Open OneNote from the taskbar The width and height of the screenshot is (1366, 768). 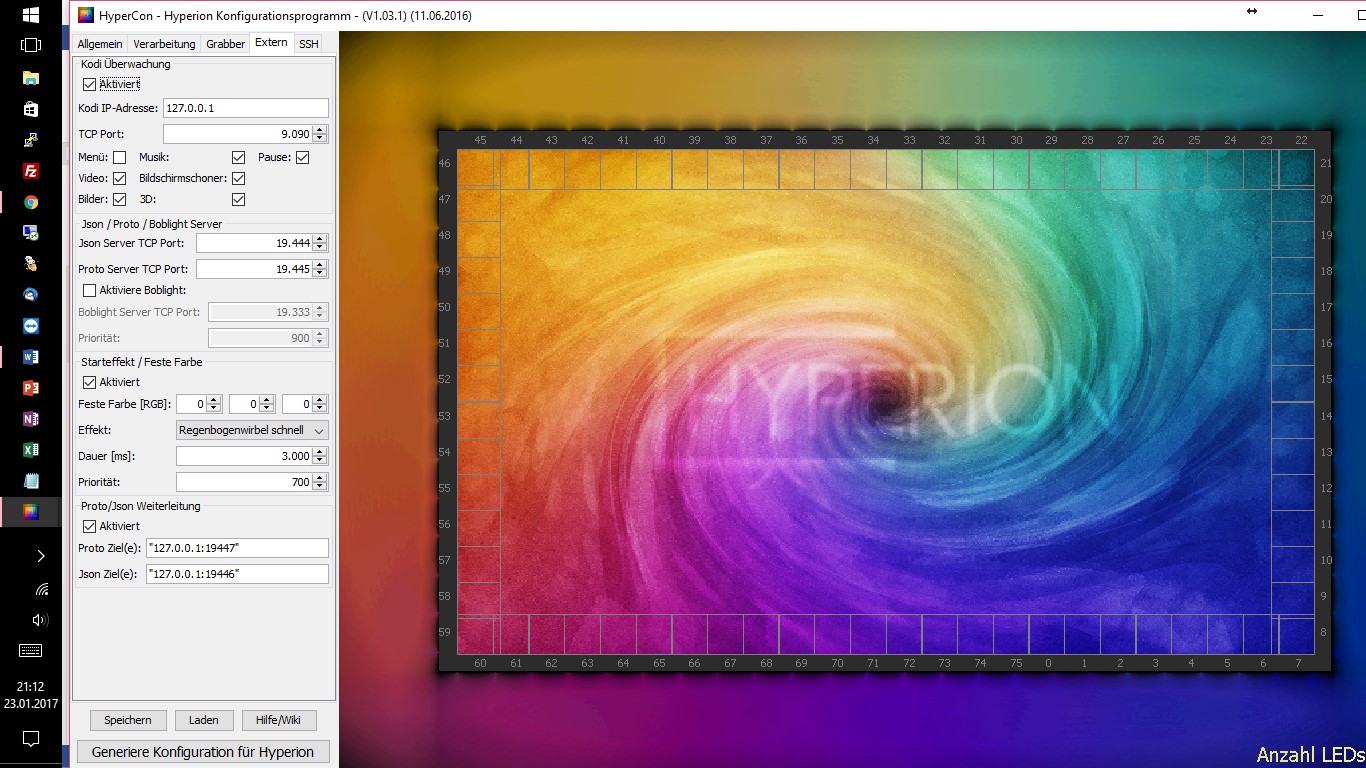31,419
